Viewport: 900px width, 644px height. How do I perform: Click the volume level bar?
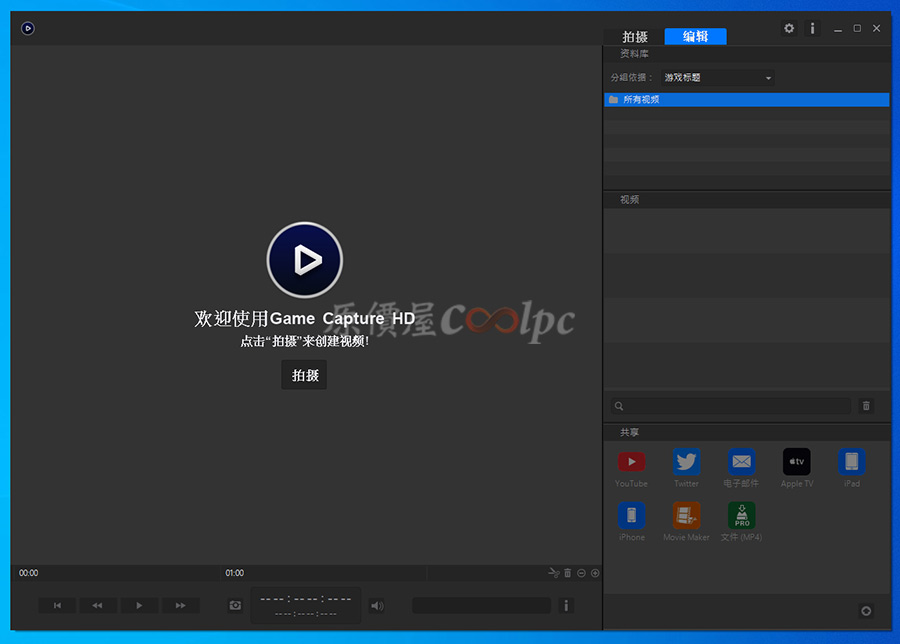[482, 606]
